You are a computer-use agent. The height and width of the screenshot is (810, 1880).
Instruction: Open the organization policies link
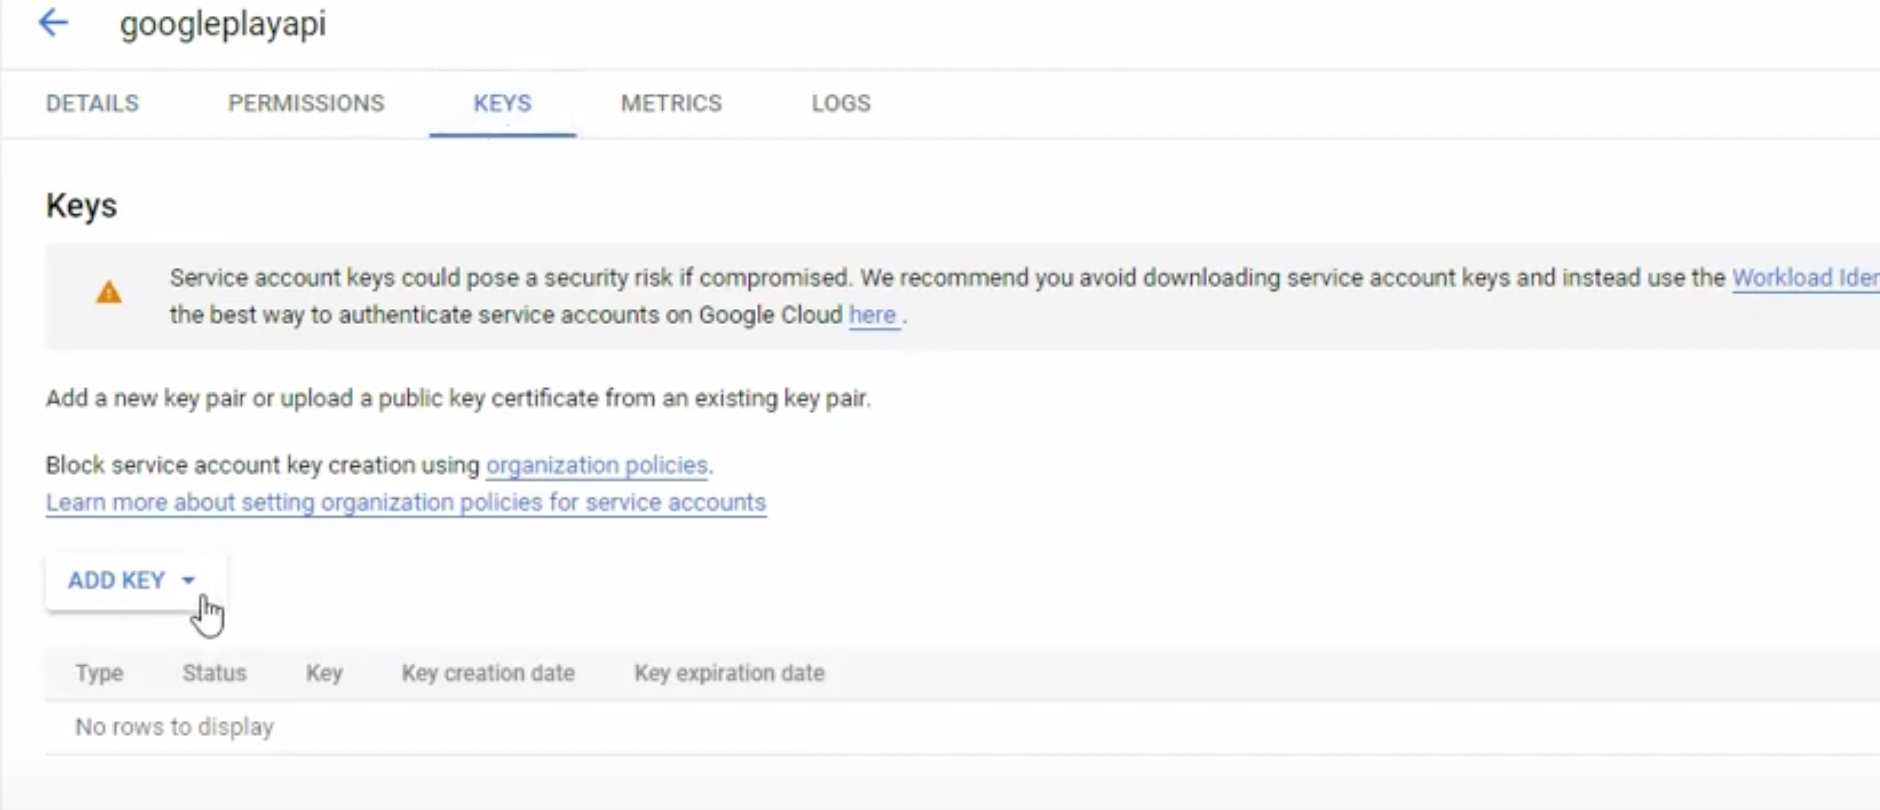point(597,465)
